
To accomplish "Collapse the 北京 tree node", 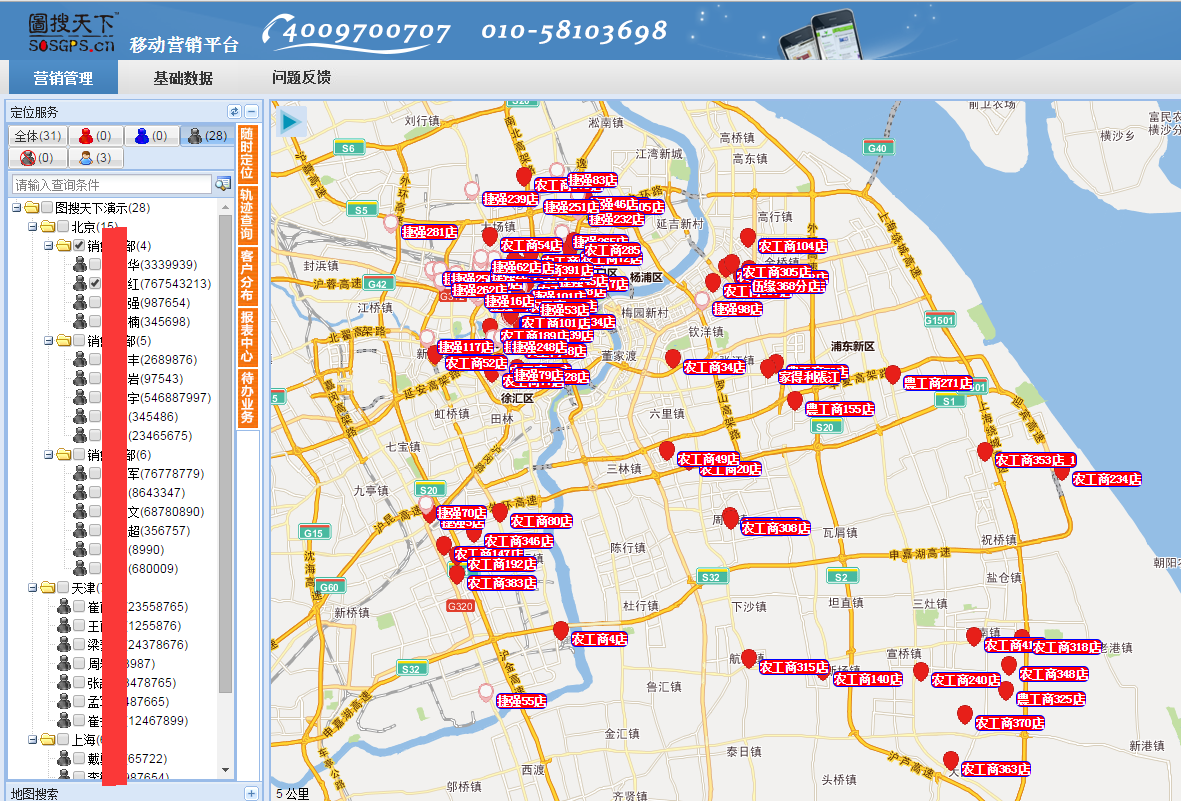I will pos(32,226).
